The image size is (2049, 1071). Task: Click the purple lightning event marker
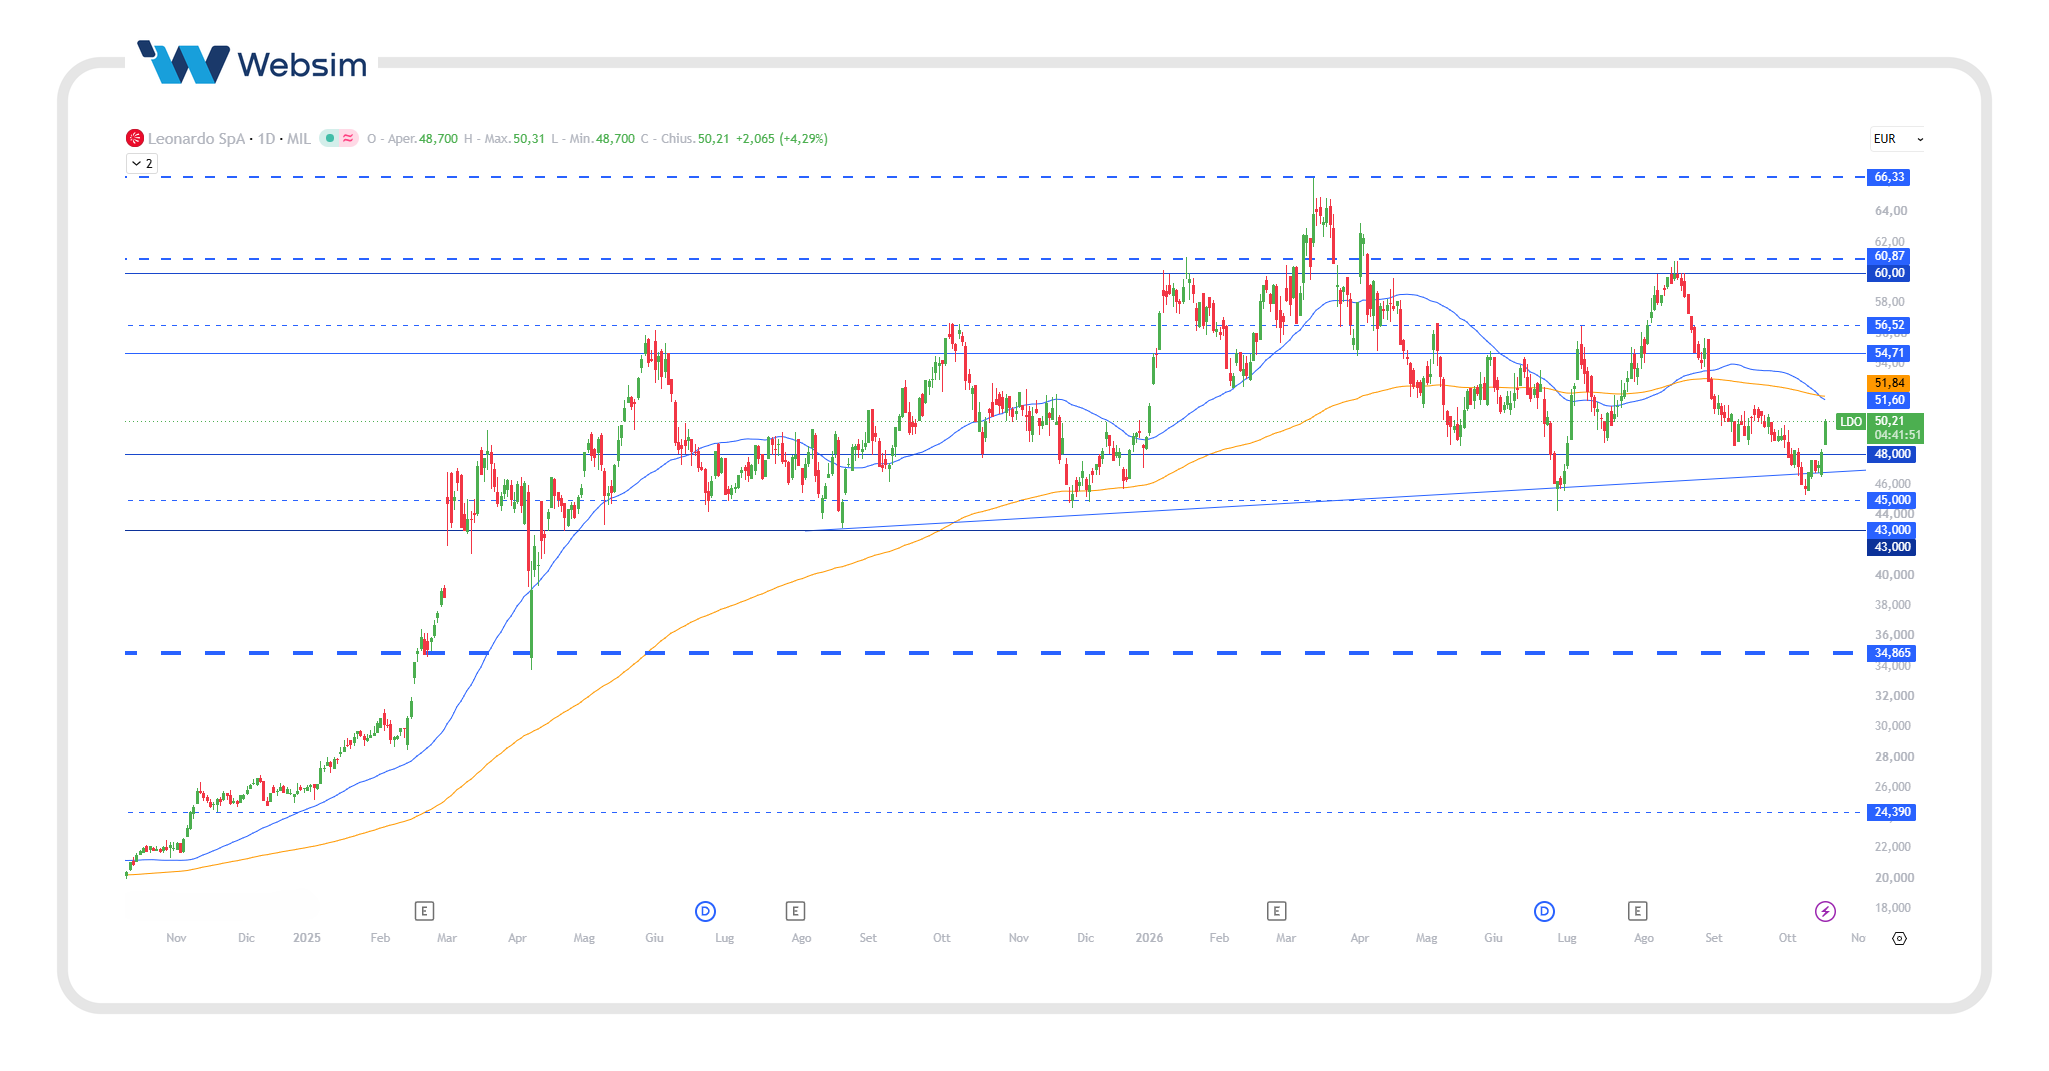pos(1825,911)
